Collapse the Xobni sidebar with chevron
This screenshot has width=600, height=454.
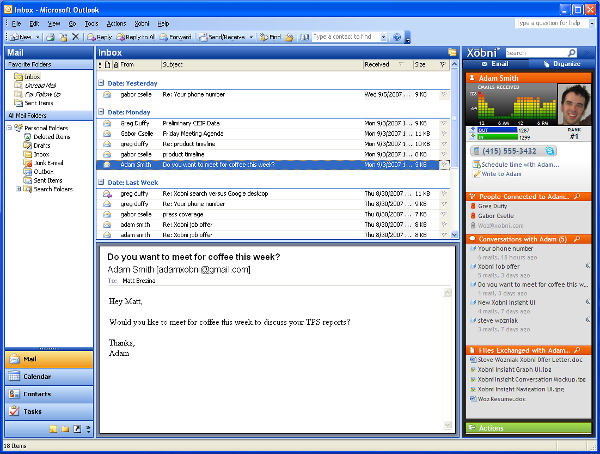tap(586, 53)
